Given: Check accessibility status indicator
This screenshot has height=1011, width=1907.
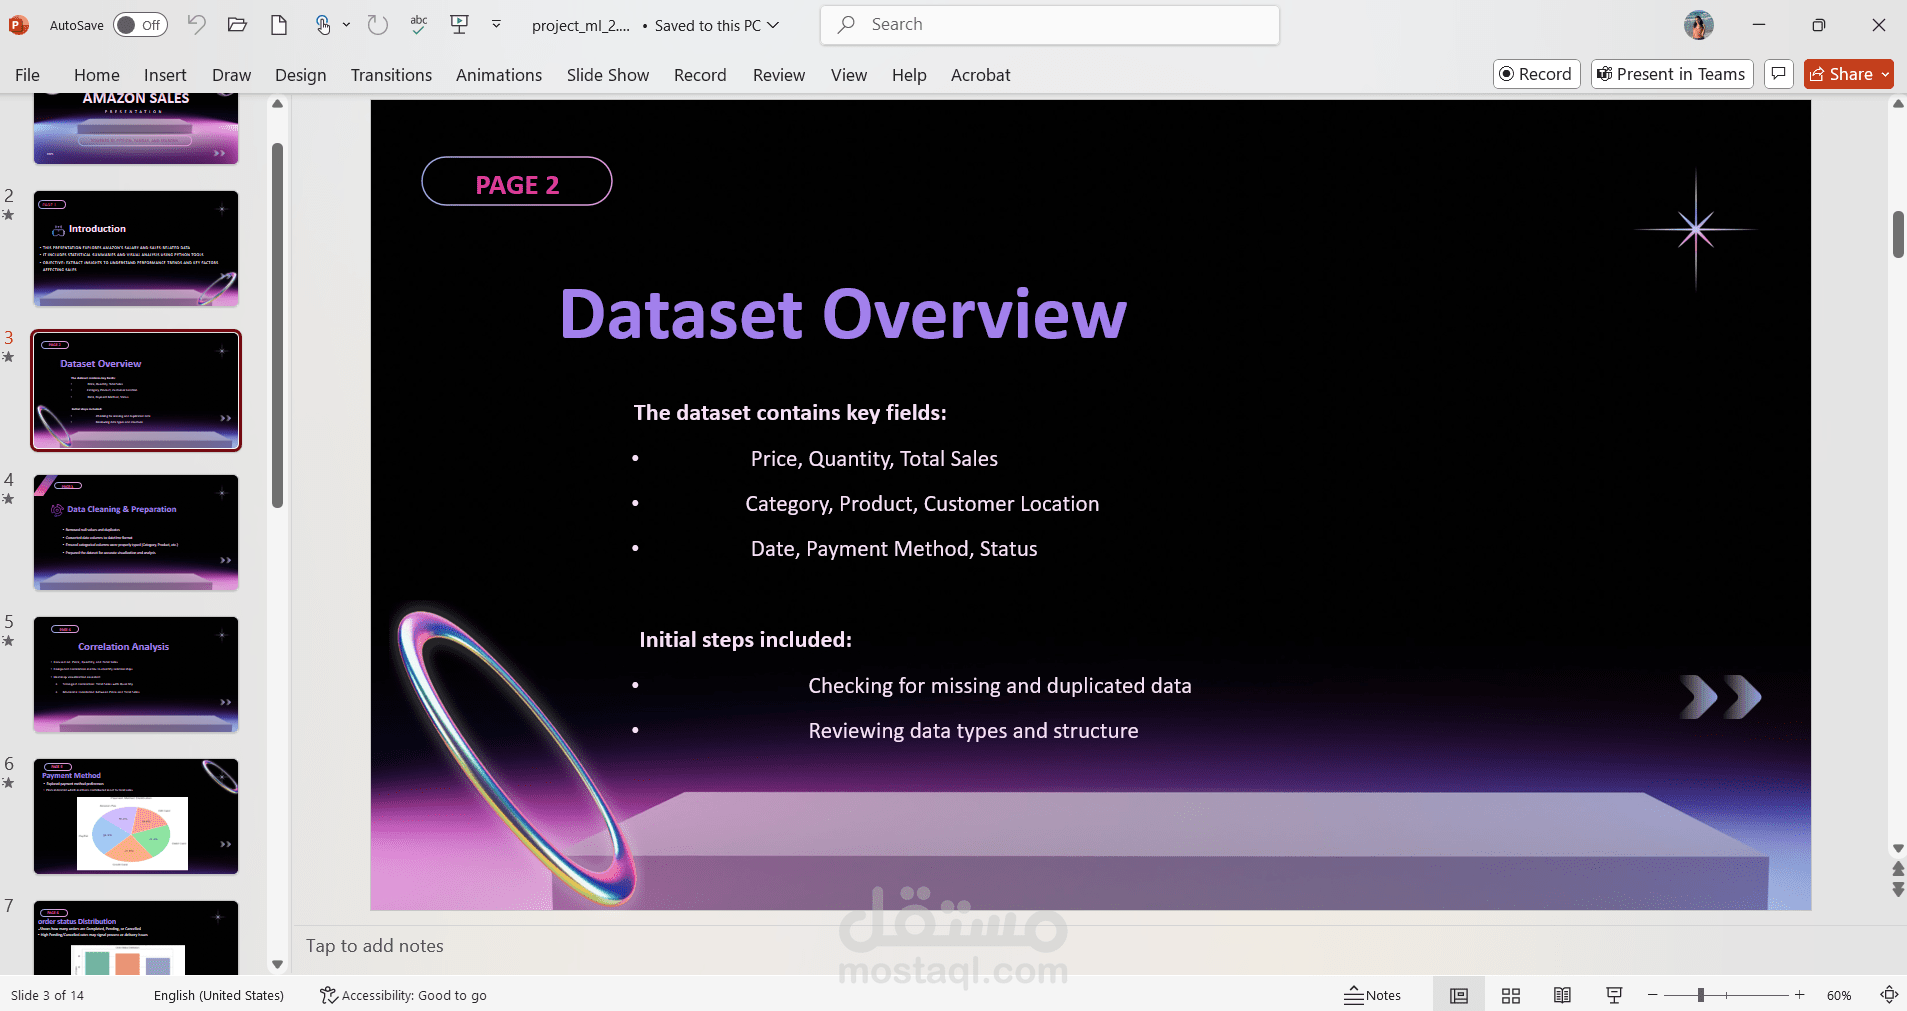Looking at the screenshot, I should click(403, 995).
